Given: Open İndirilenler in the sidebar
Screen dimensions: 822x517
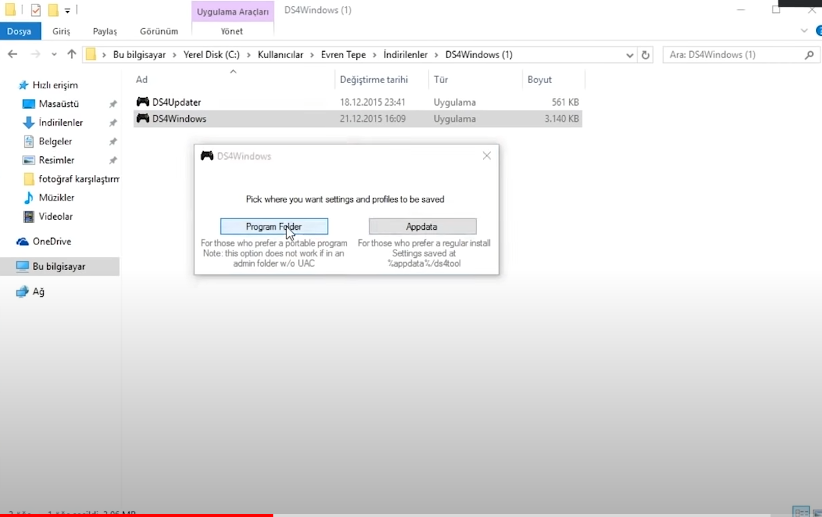Looking at the screenshot, I should pyautogui.click(x=61, y=123).
